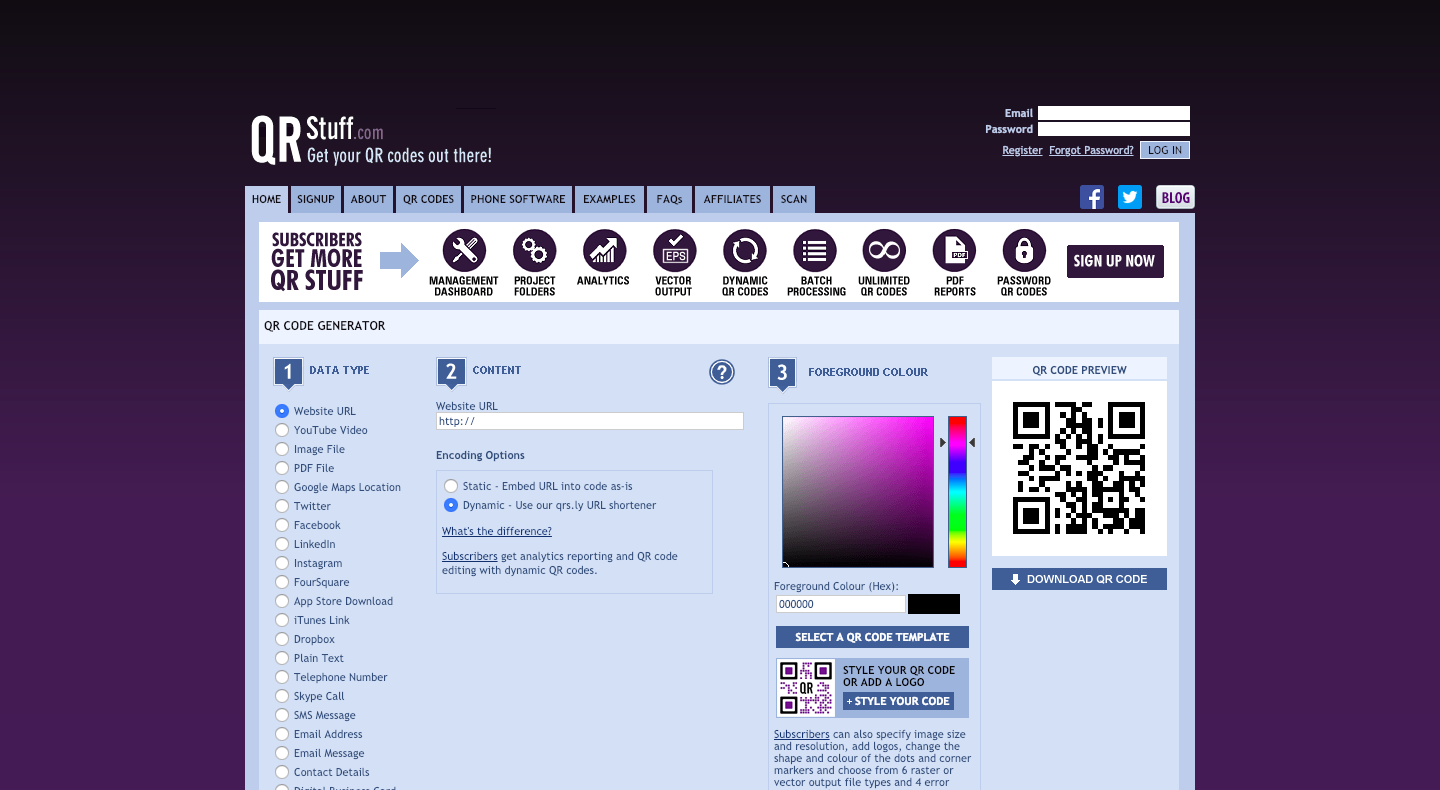
Task: Click SELECT A QR CODE TEMPLATE button
Action: (872, 637)
